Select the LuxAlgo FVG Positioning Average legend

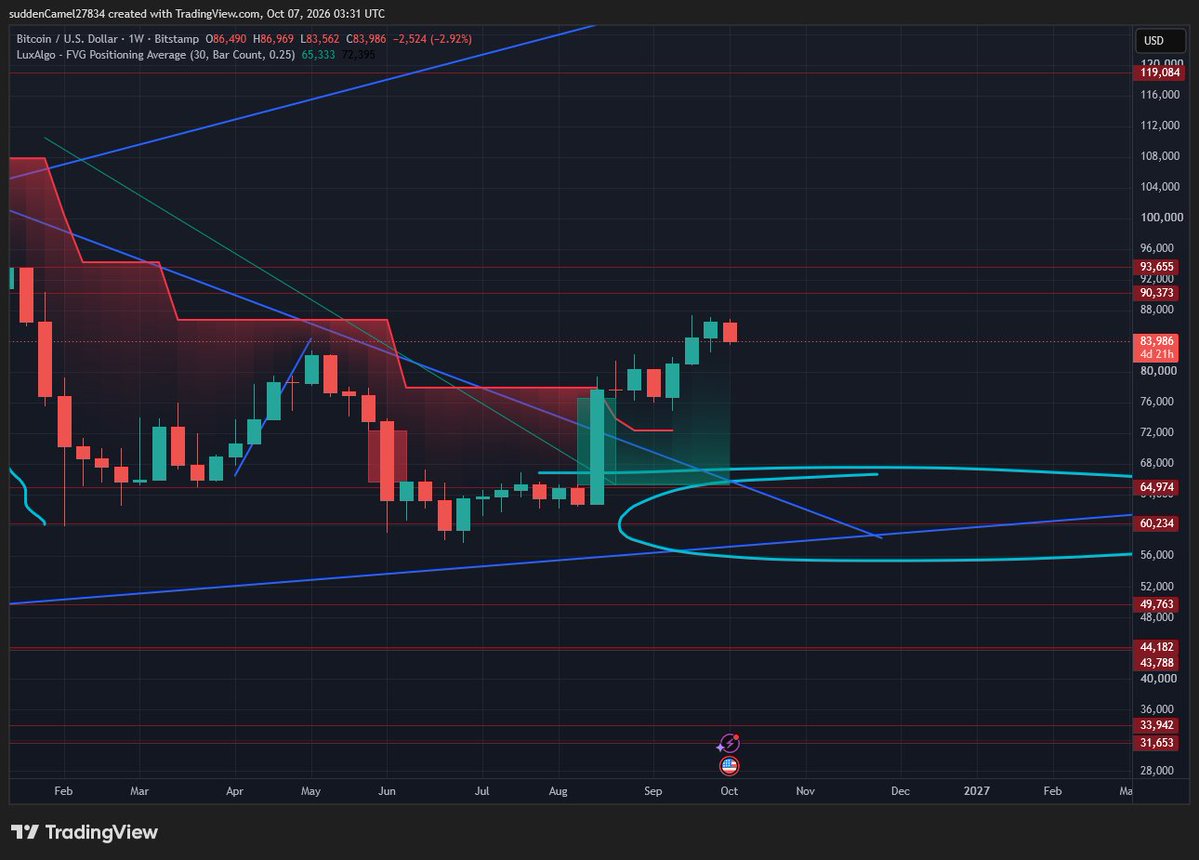pyautogui.click(x=155, y=55)
